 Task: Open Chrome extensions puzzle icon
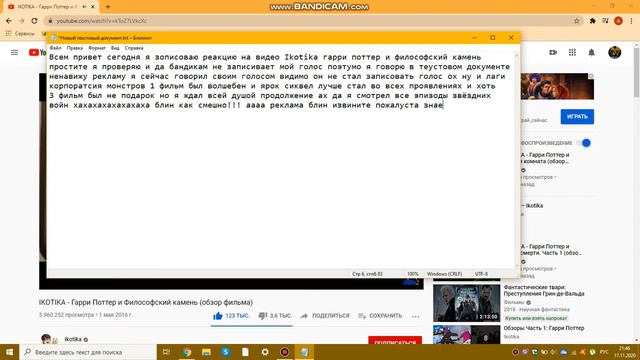(x=592, y=21)
